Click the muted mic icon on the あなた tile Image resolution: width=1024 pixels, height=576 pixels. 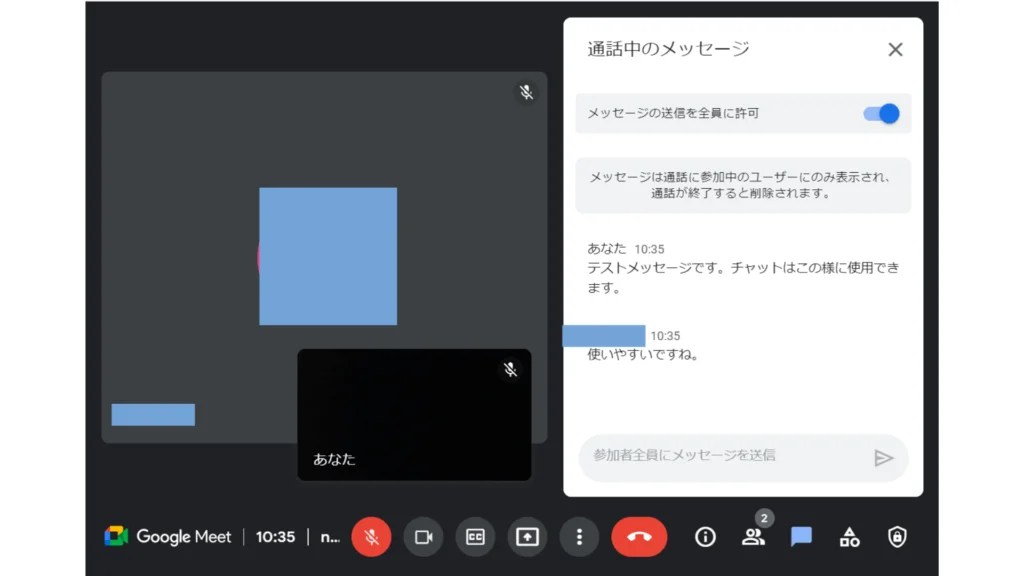(510, 370)
